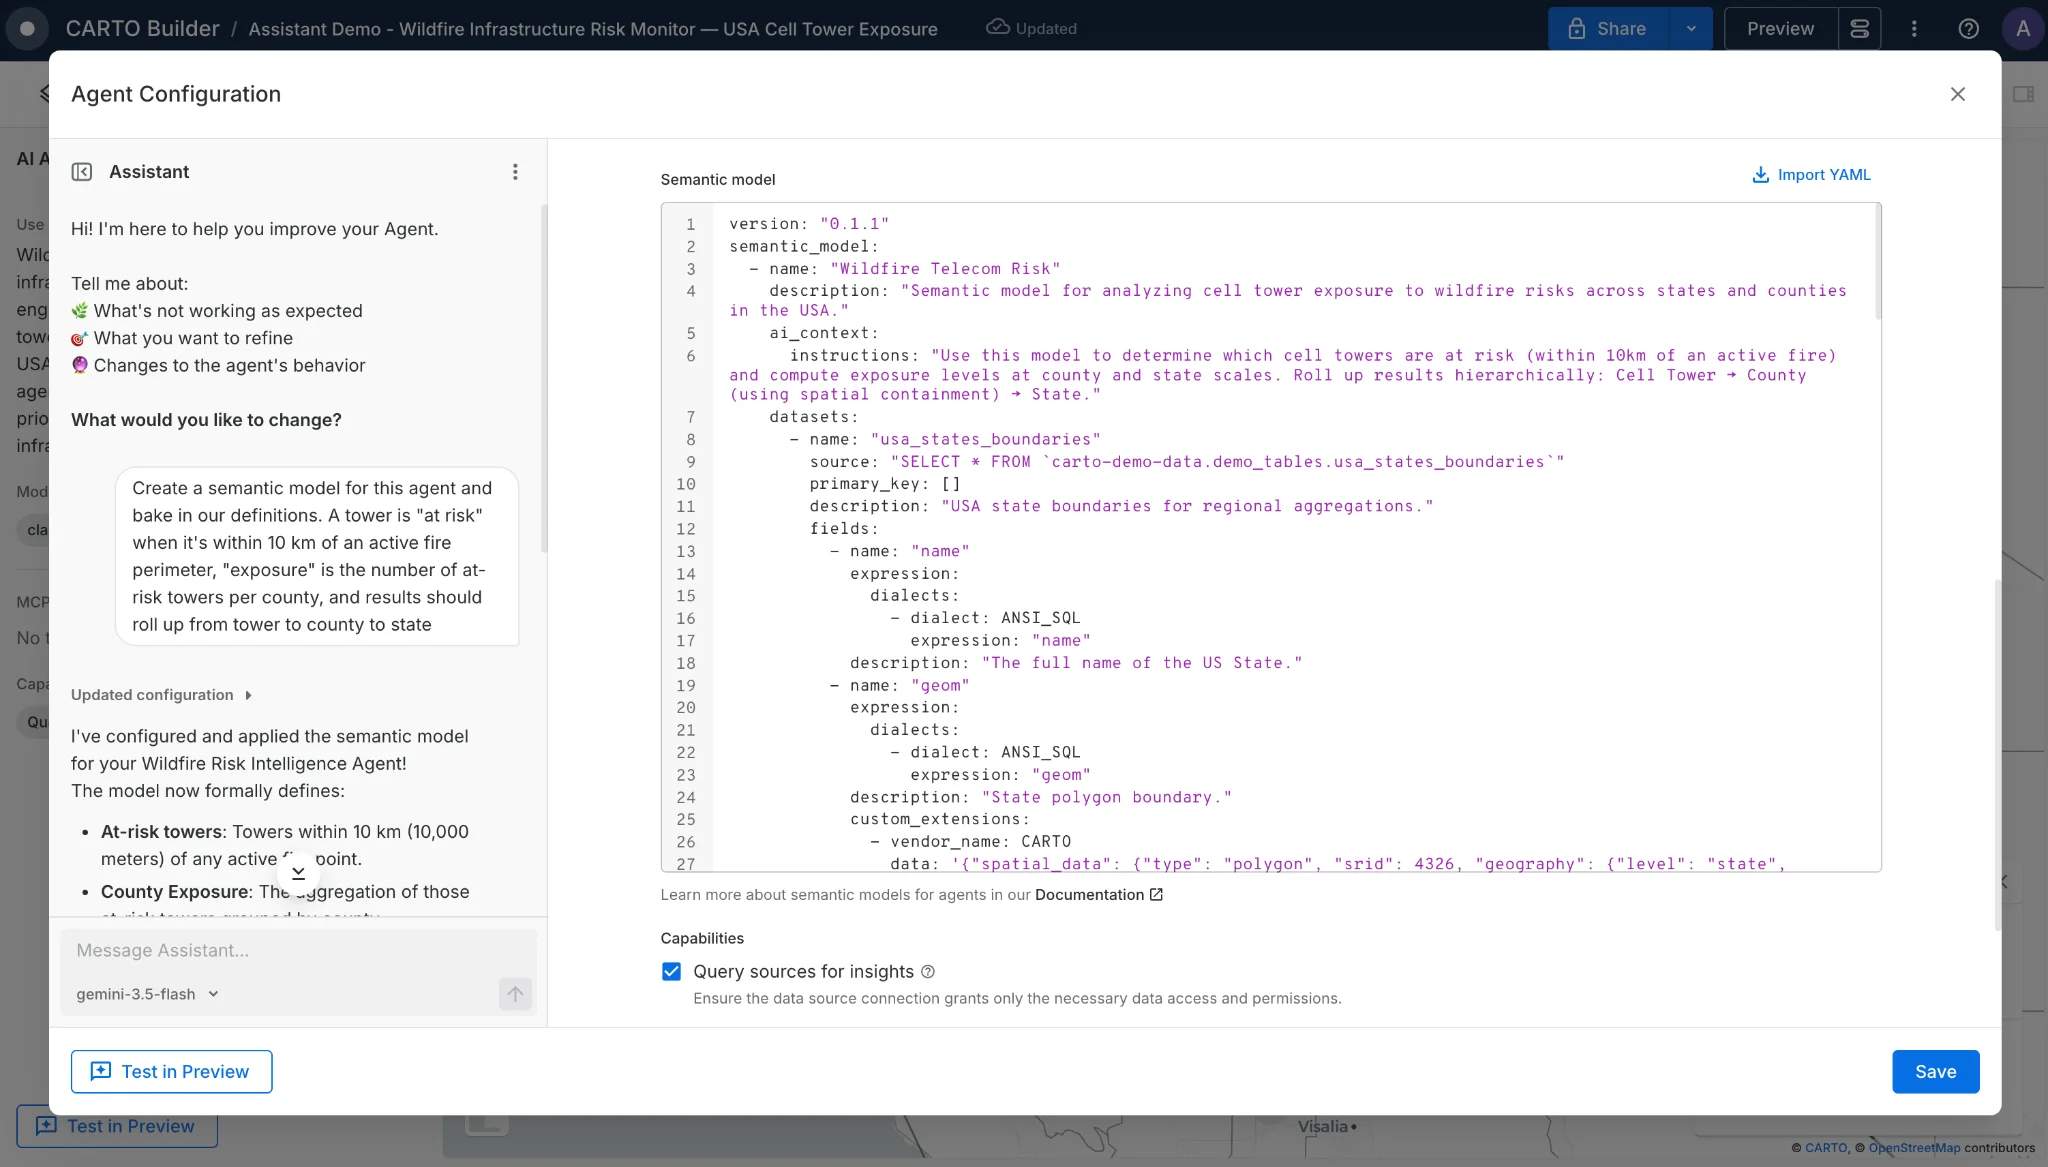Open the Assistant more options menu
The width and height of the screenshot is (2048, 1167).
pyautogui.click(x=515, y=172)
